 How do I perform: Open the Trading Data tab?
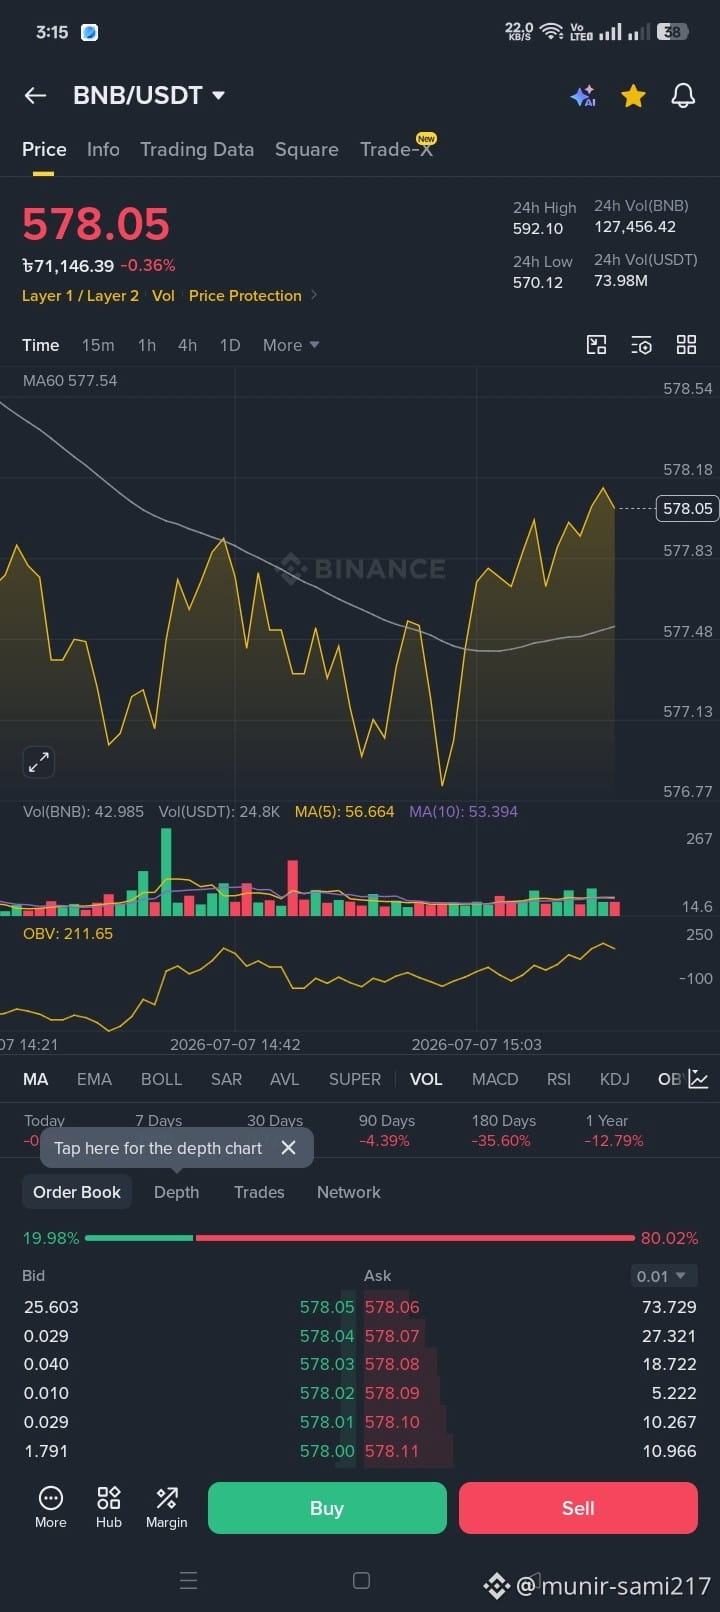coord(197,149)
